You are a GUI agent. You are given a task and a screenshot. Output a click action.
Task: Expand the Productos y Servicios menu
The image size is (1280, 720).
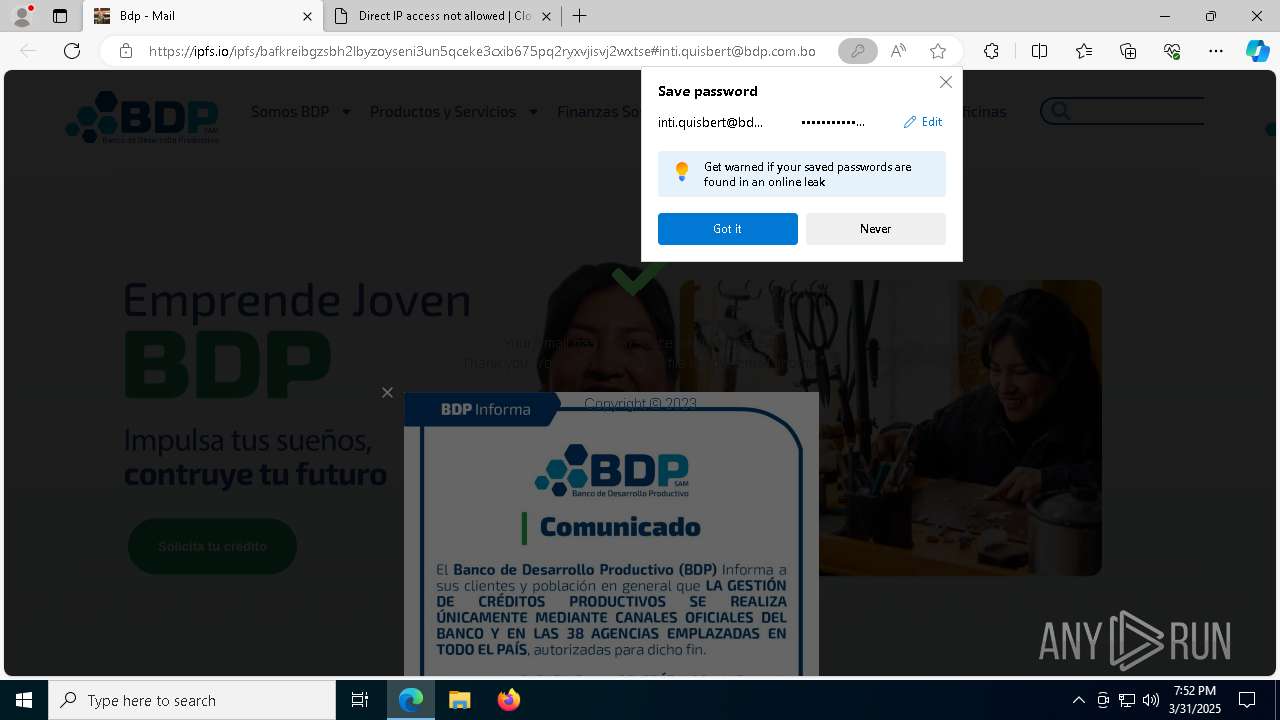(453, 112)
